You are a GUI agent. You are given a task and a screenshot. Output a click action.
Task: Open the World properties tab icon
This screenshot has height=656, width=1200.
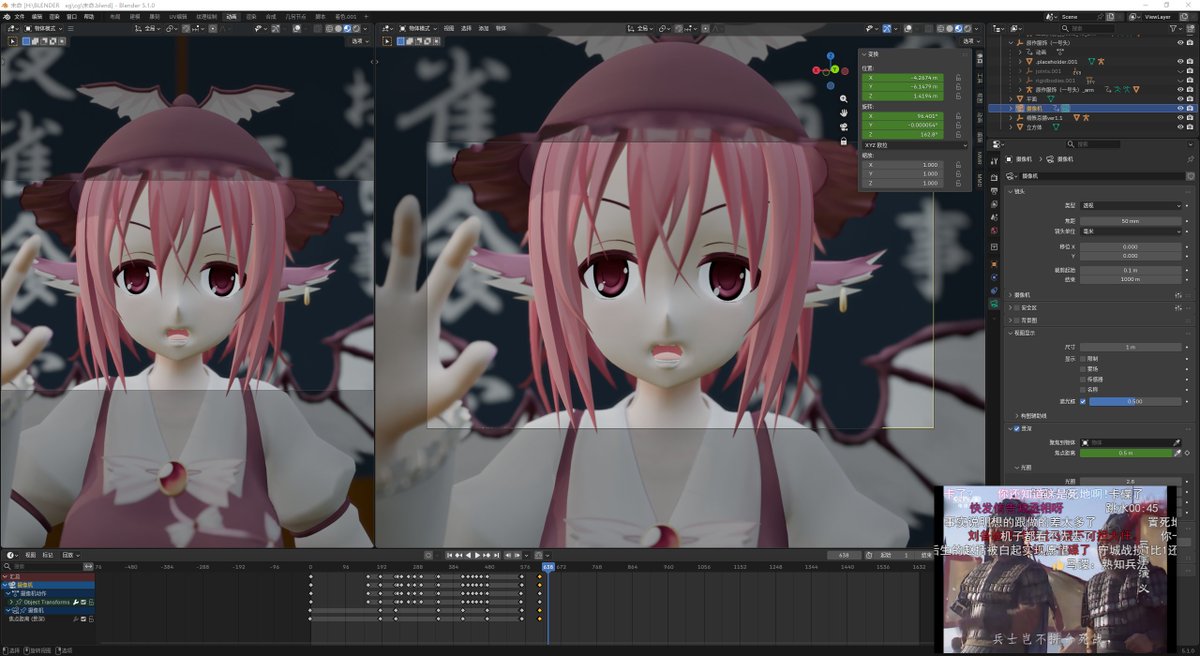coord(994,229)
